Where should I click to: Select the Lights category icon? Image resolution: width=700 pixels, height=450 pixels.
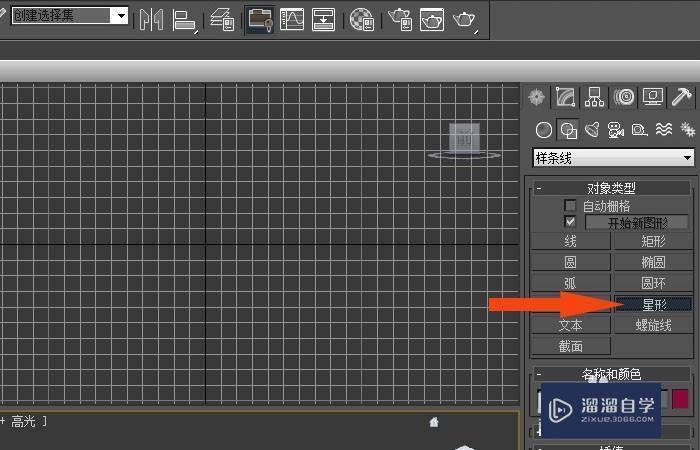coord(592,130)
